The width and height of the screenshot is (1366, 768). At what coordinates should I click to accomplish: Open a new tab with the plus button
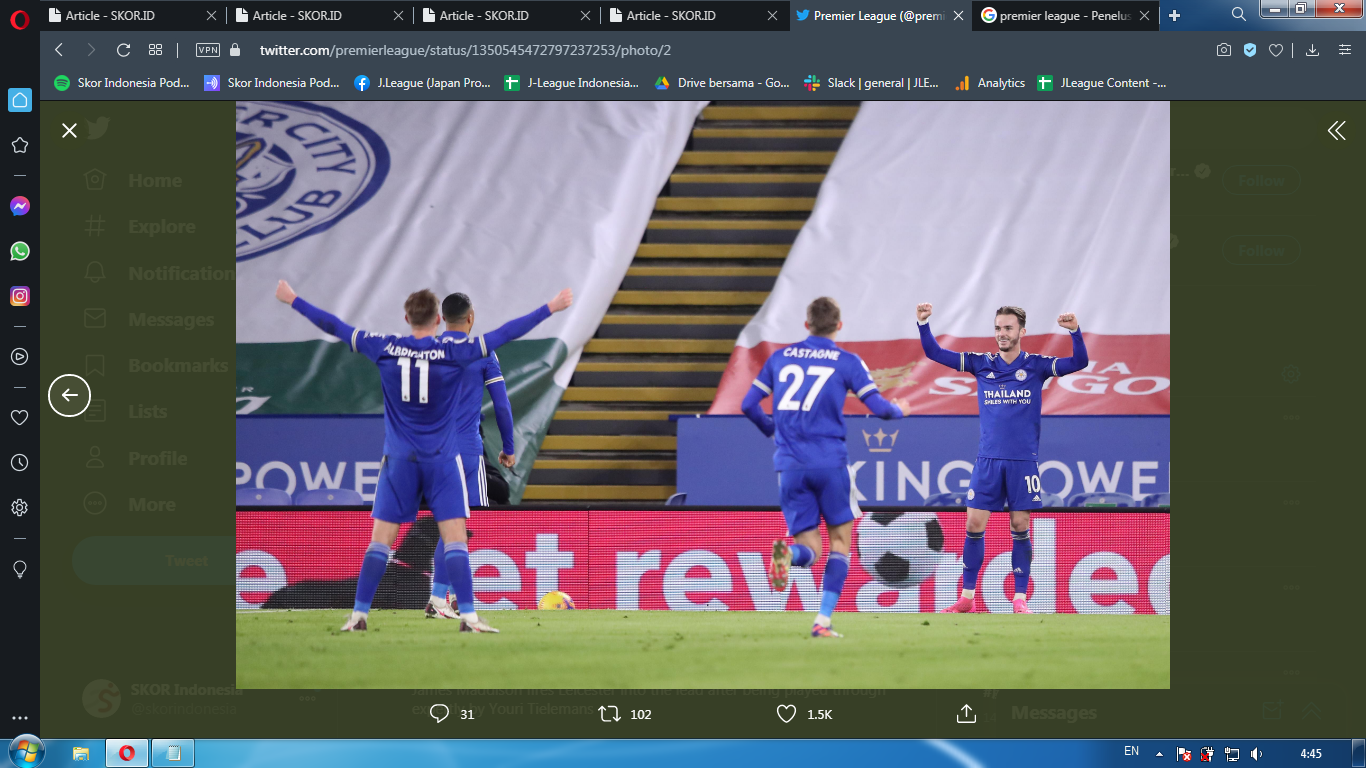(1174, 15)
